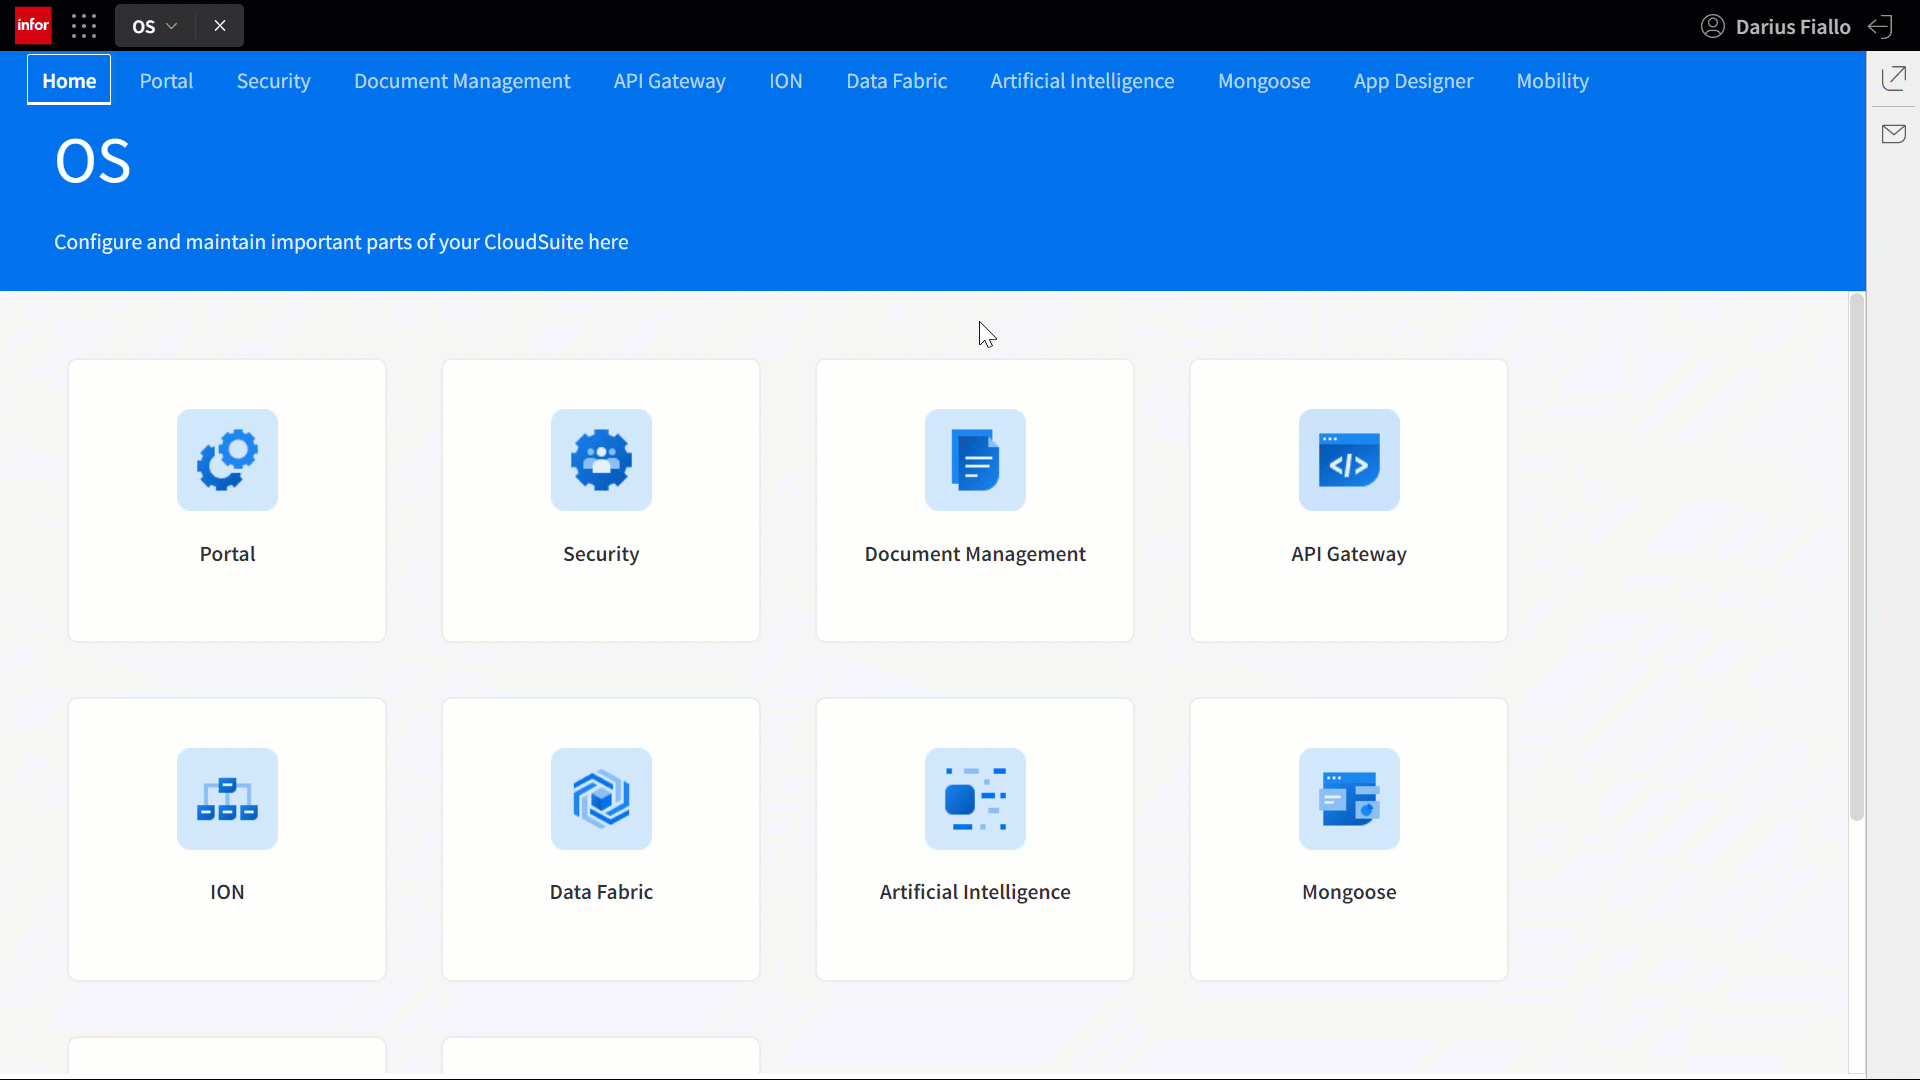Open the ION hierarchy icon

tap(227, 799)
